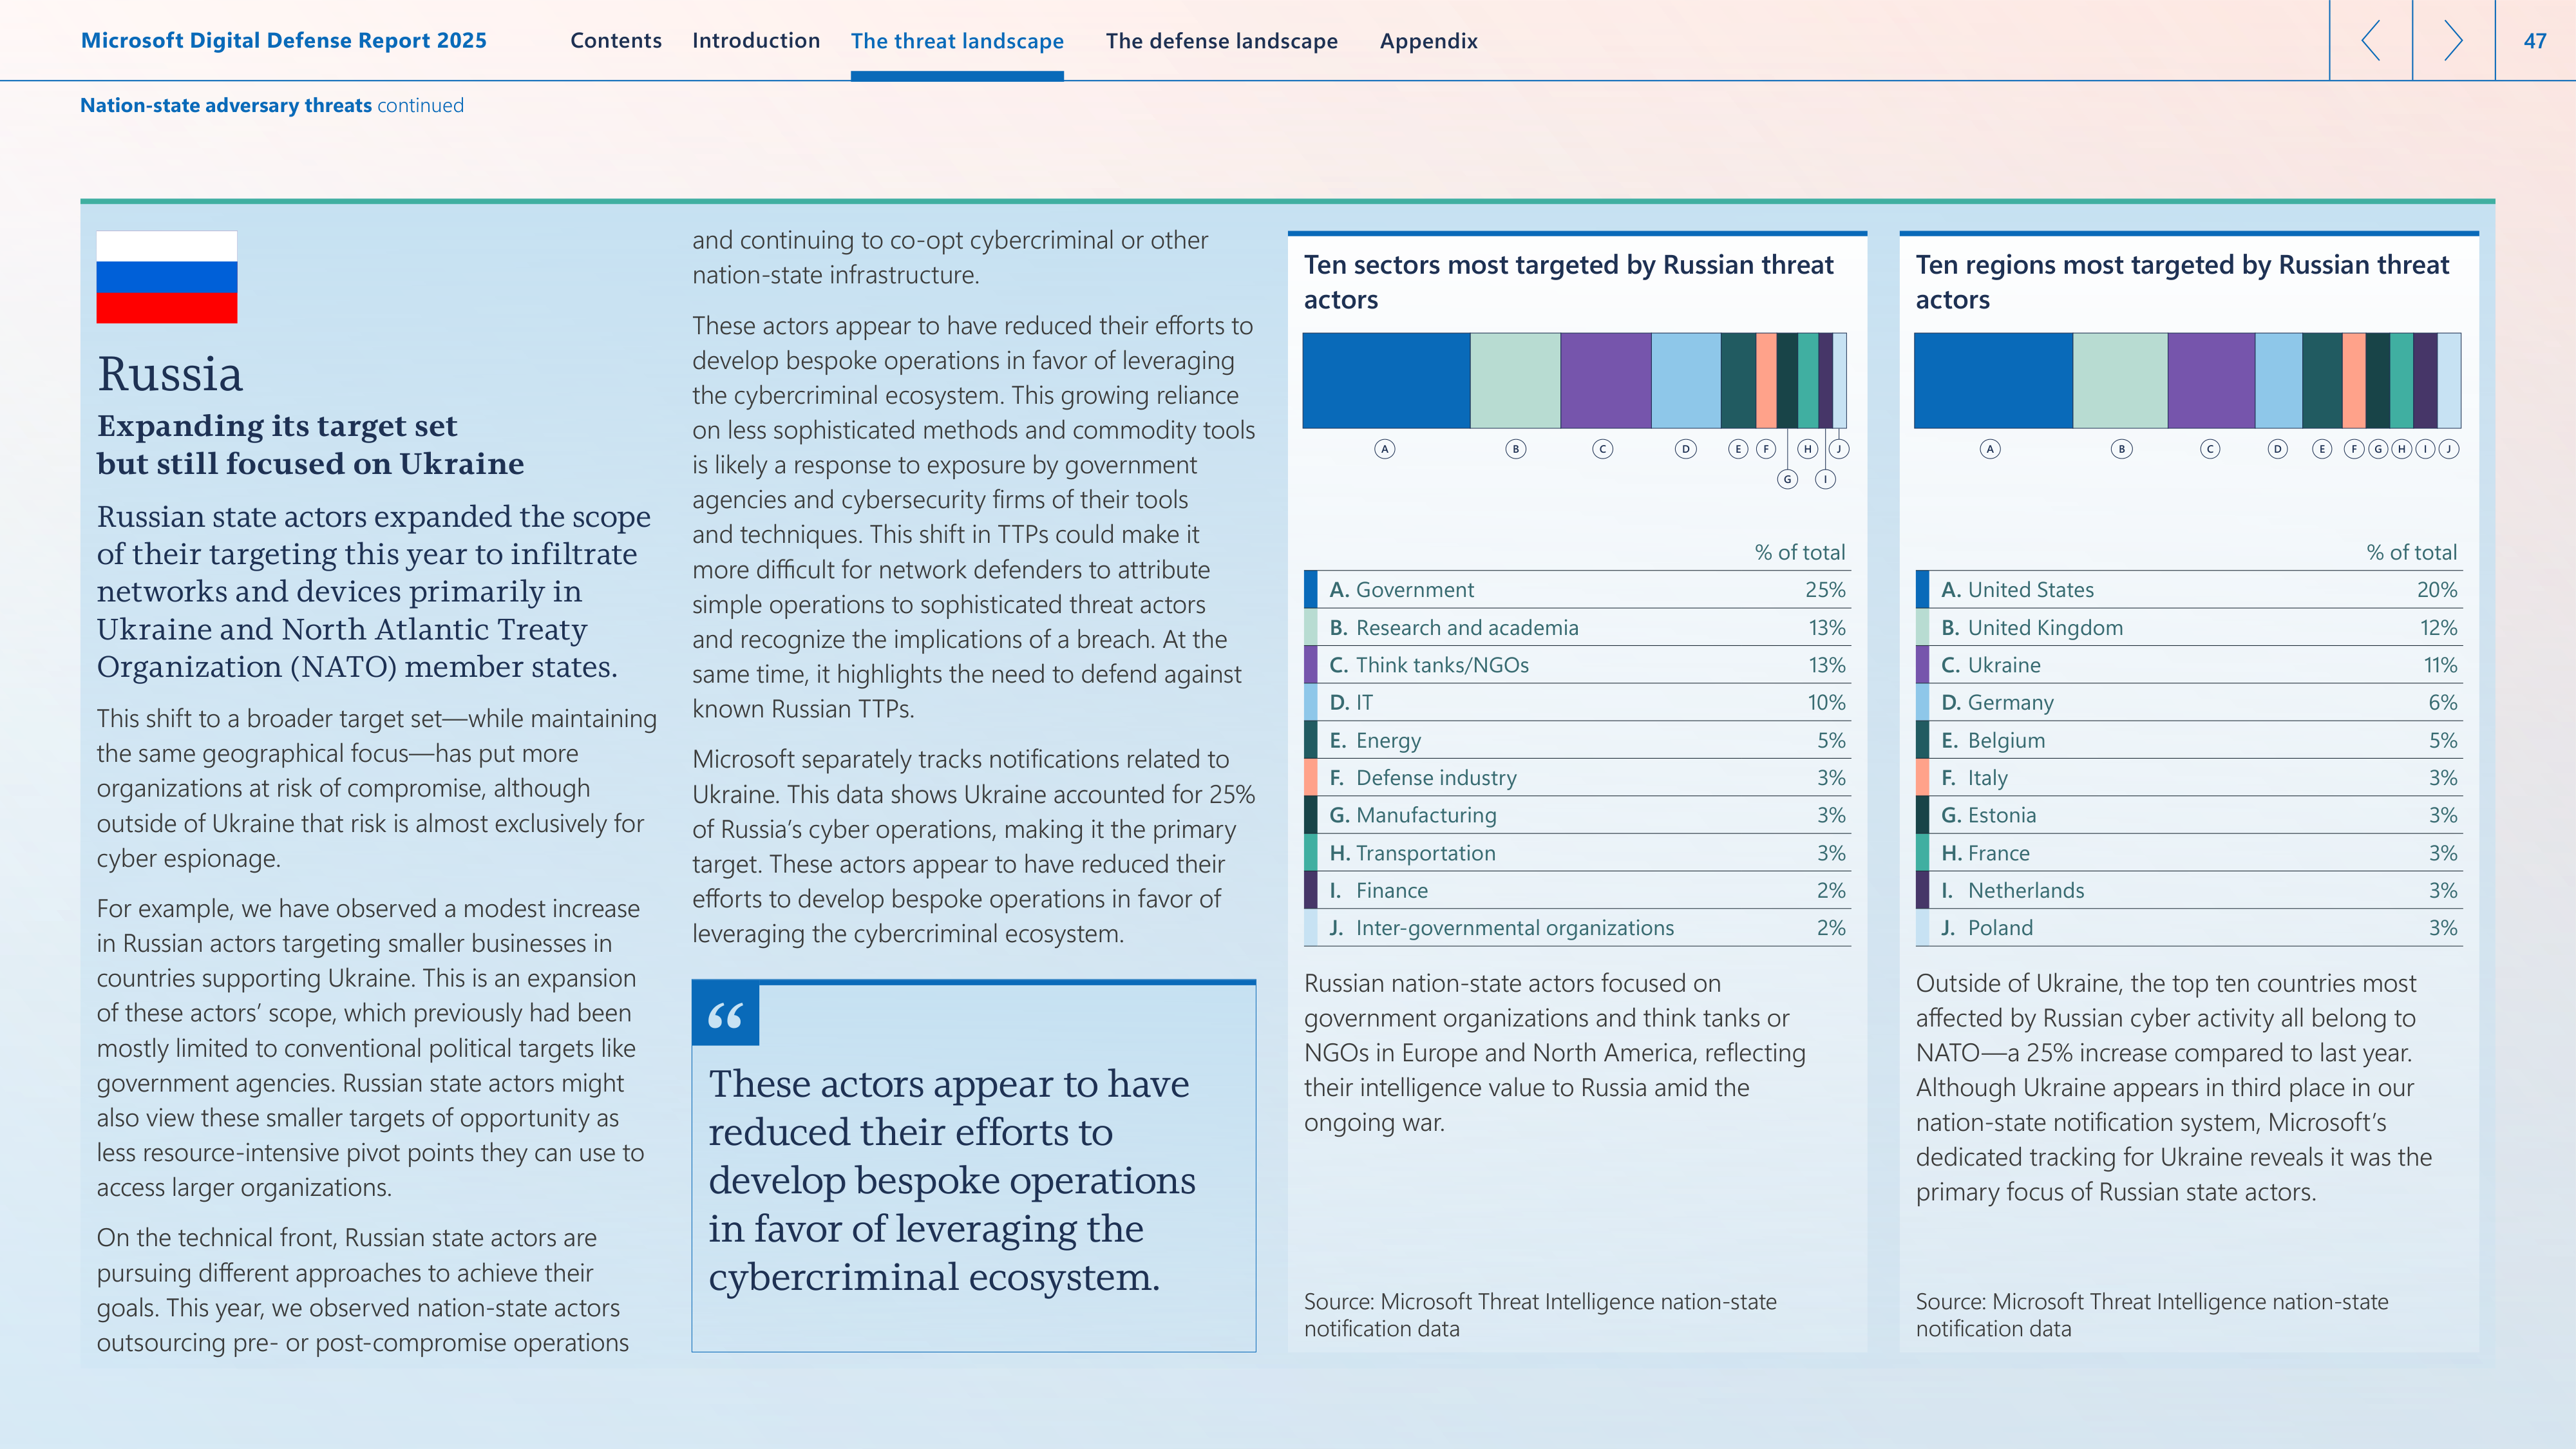The width and height of the screenshot is (2576, 1449).
Task: Click marker C under sectors chart
Action: (x=1603, y=449)
